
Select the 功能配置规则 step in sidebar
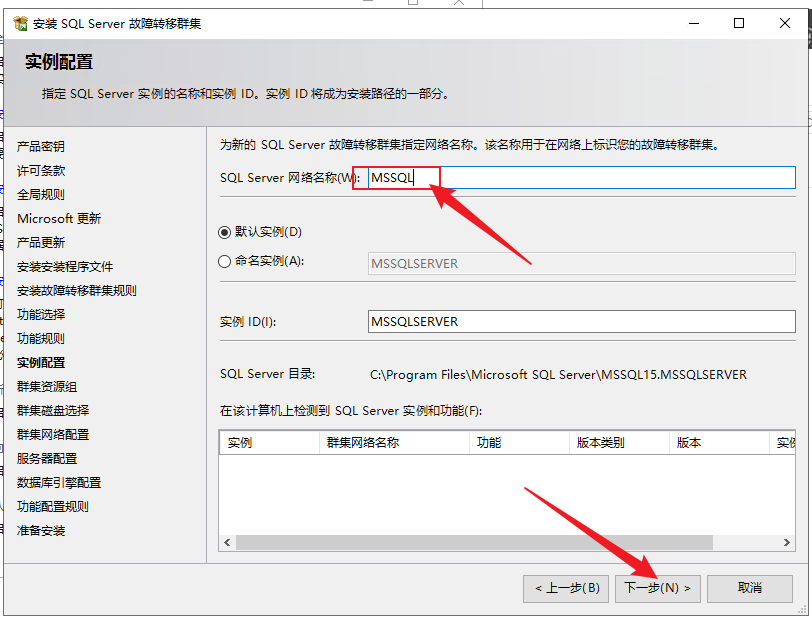click(53, 507)
